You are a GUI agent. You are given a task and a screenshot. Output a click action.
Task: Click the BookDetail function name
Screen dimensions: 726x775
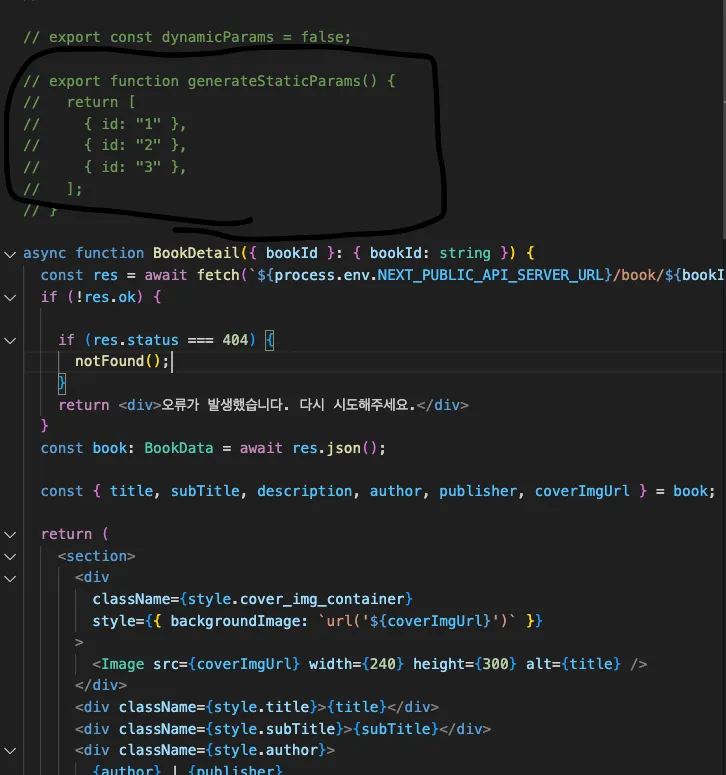click(196, 253)
